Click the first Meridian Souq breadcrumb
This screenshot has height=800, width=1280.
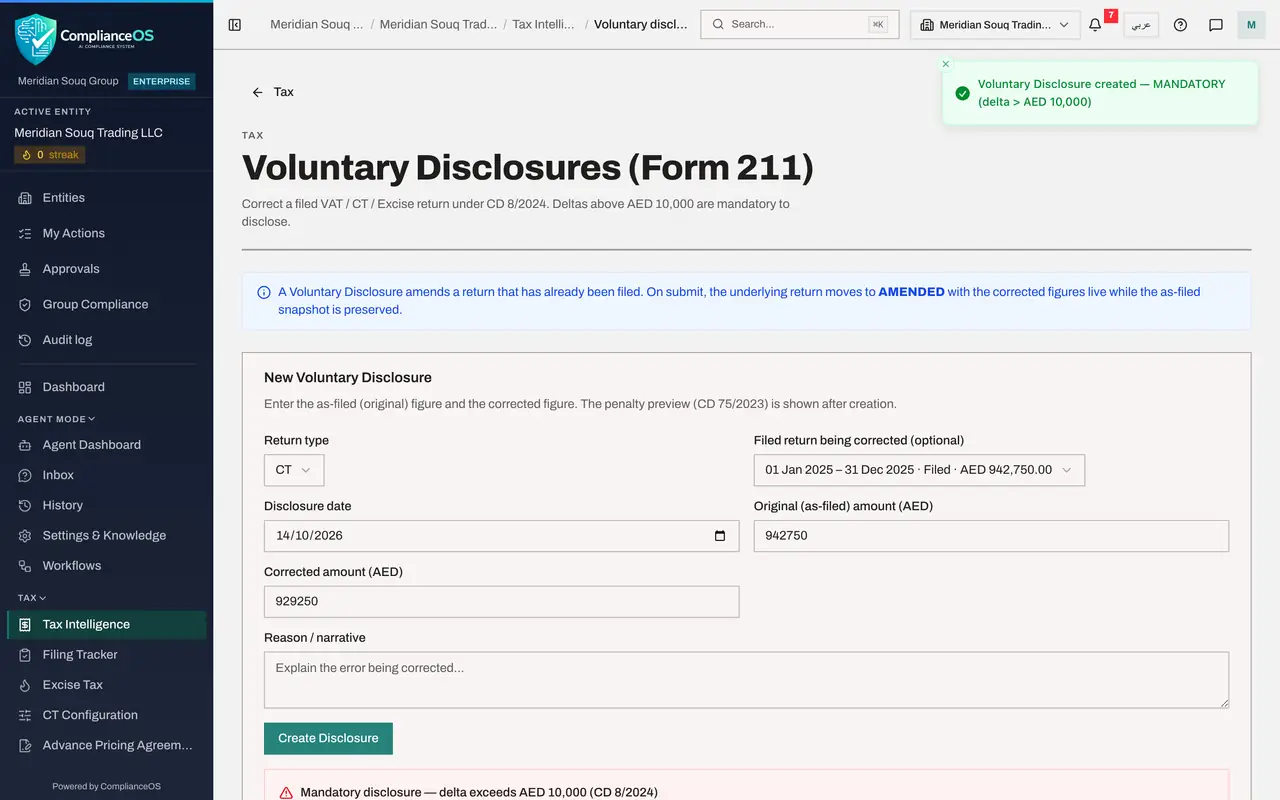pyautogui.click(x=317, y=25)
